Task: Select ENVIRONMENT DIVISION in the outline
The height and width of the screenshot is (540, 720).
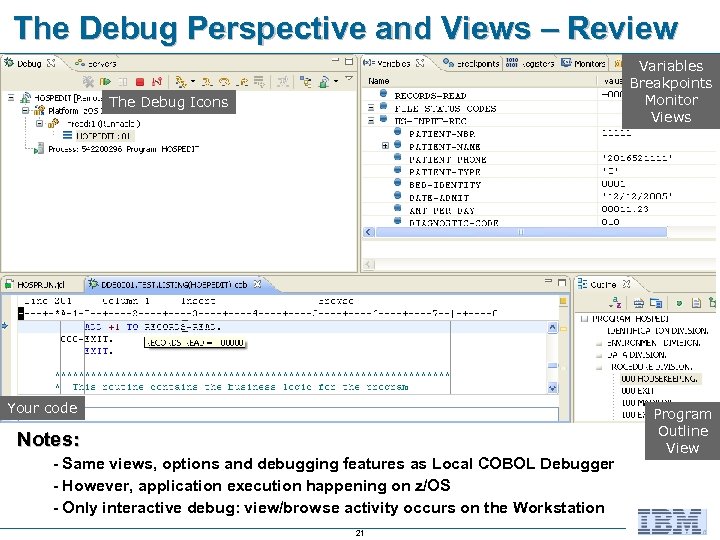Action: coord(653,343)
